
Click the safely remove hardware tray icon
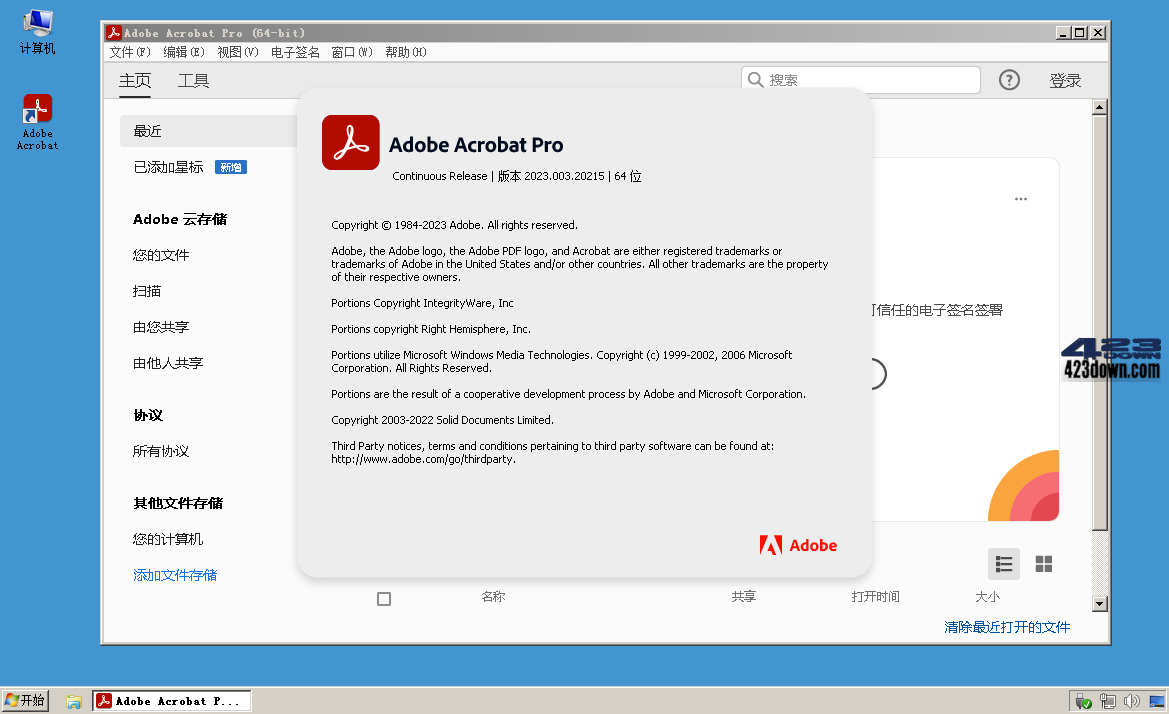1083,701
